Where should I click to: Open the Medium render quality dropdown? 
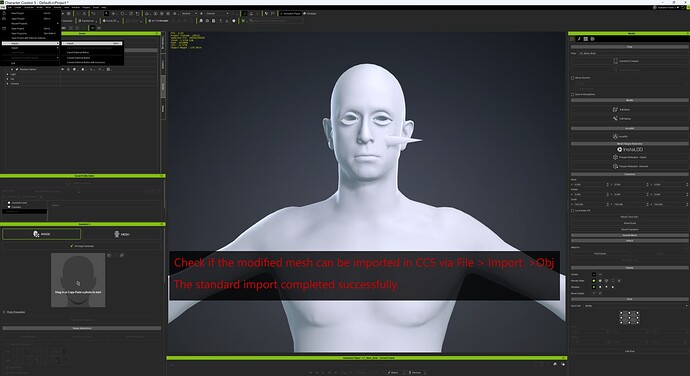(x=189, y=14)
